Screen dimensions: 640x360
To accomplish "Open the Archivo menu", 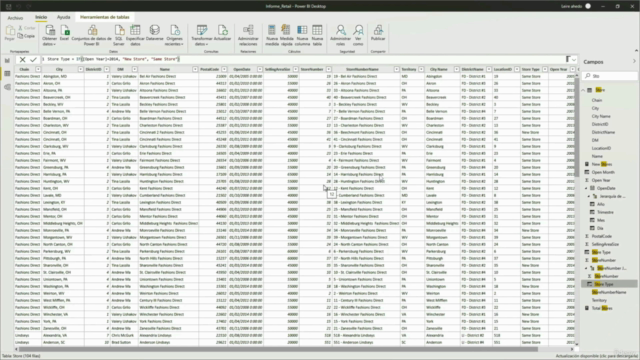I will click(15, 18).
